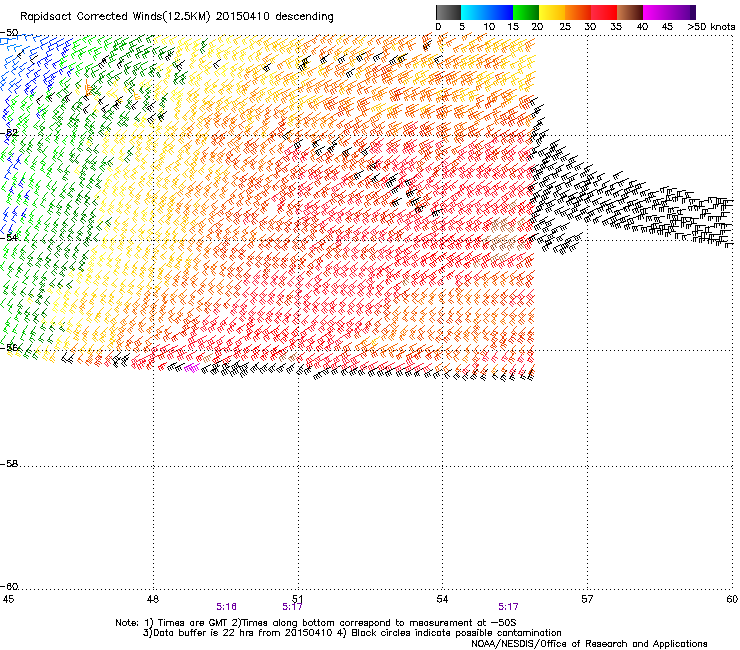Click the chart title 'Rapidsact Corrected Winds(12.5KM)'
The height and width of the screenshot is (650, 740).
[115, 17]
